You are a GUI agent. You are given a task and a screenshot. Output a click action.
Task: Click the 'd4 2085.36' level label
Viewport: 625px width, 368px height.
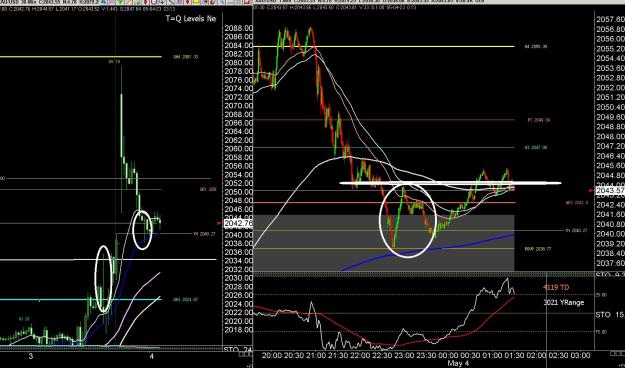point(536,47)
